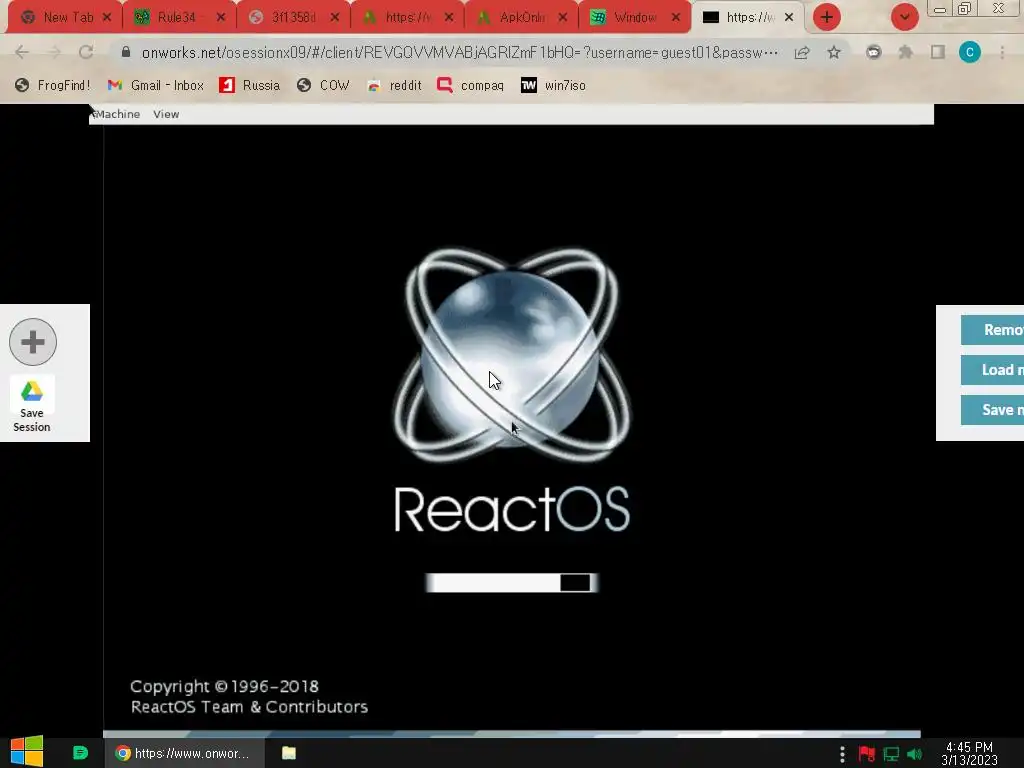
Task: Open the View menu
Action: (x=166, y=114)
